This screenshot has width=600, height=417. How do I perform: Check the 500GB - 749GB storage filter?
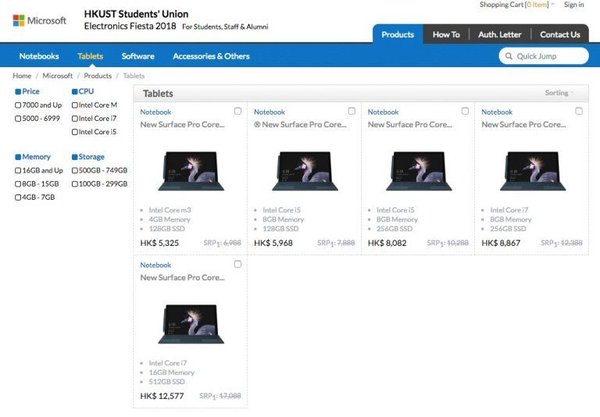(75, 170)
